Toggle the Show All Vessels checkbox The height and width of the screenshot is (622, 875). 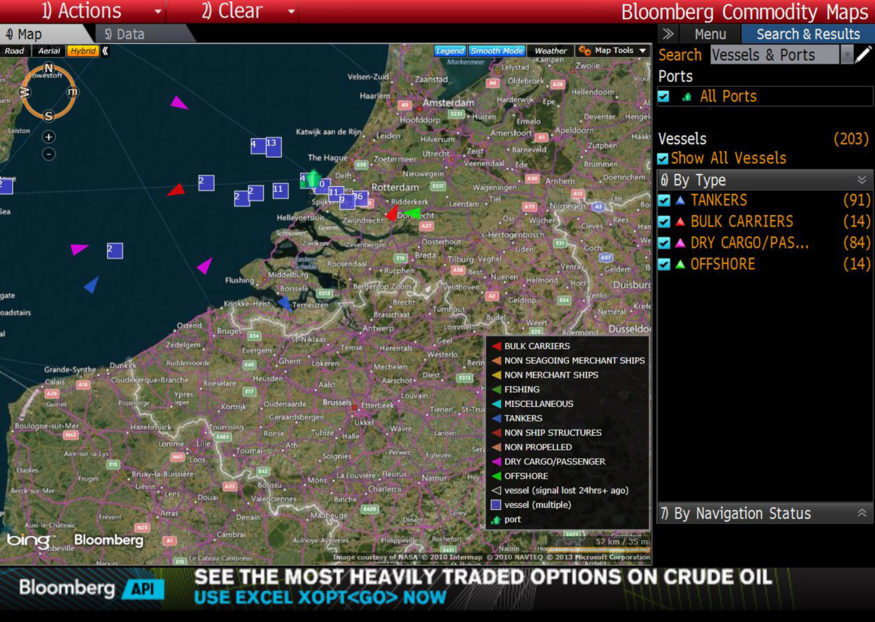tap(663, 159)
